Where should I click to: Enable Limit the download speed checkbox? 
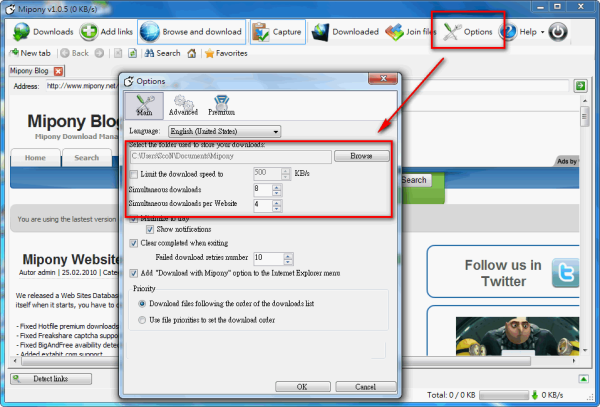[x=134, y=174]
